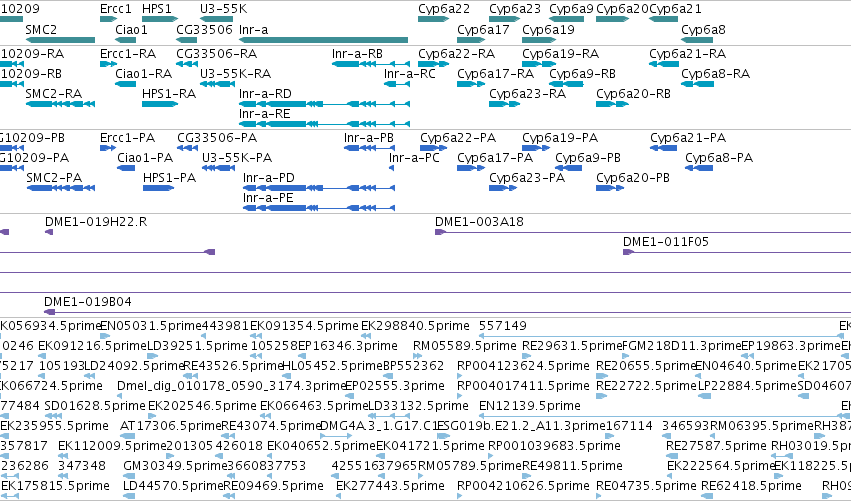This screenshot has height=501, width=851.
Task: Select transcript Inr-a-RB label
Action: 358,54
